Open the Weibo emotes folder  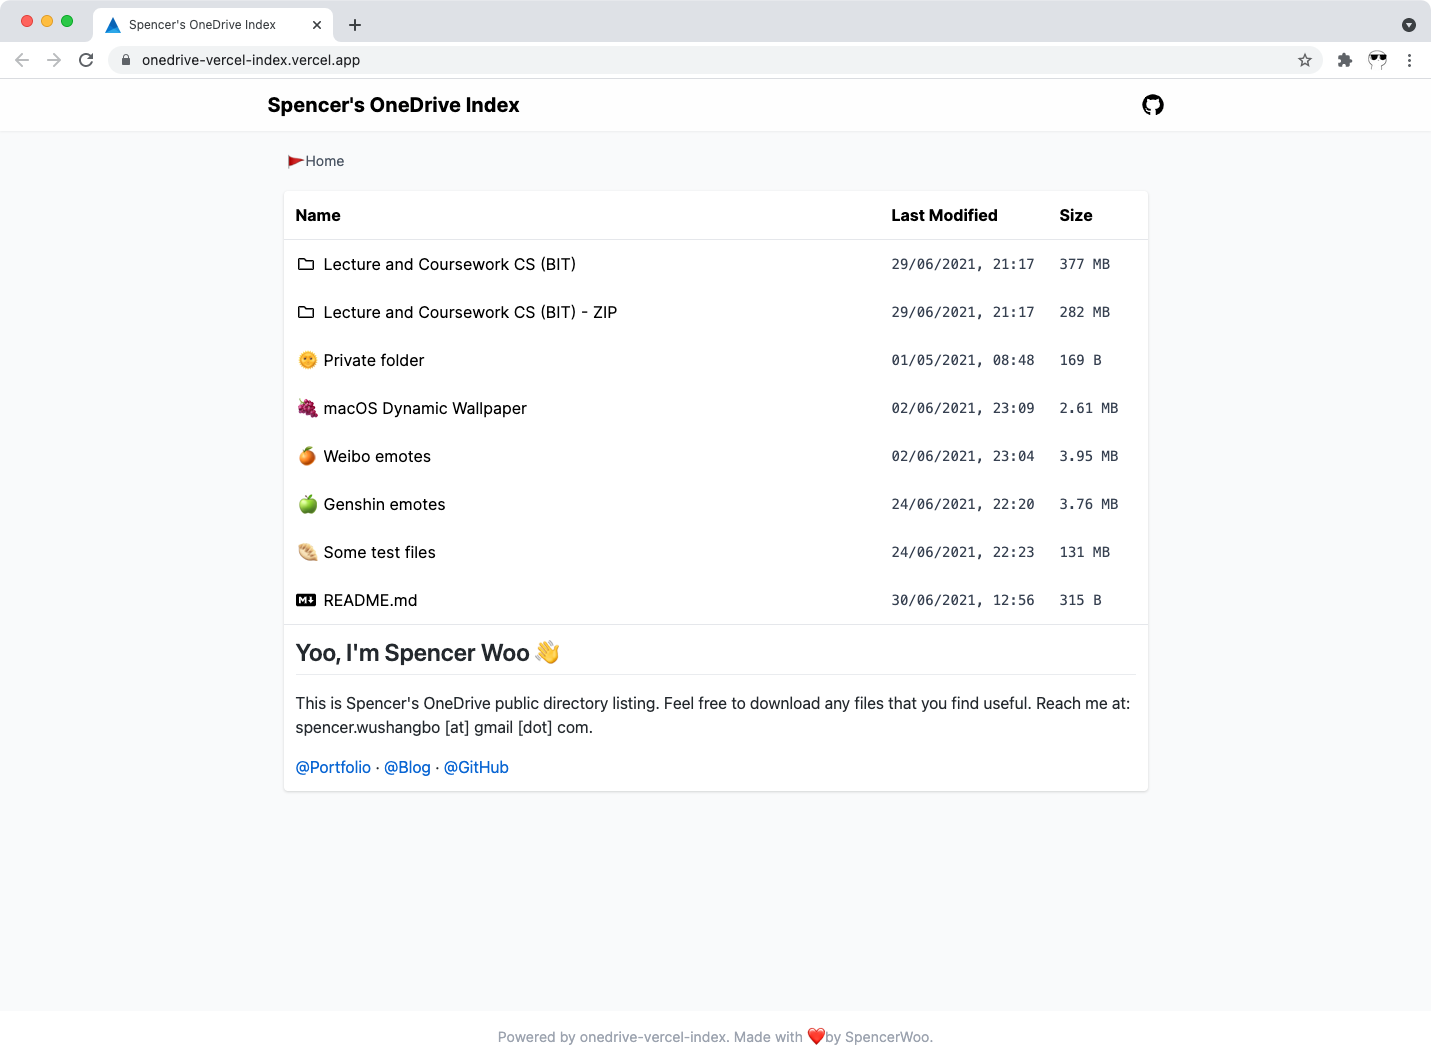[377, 456]
